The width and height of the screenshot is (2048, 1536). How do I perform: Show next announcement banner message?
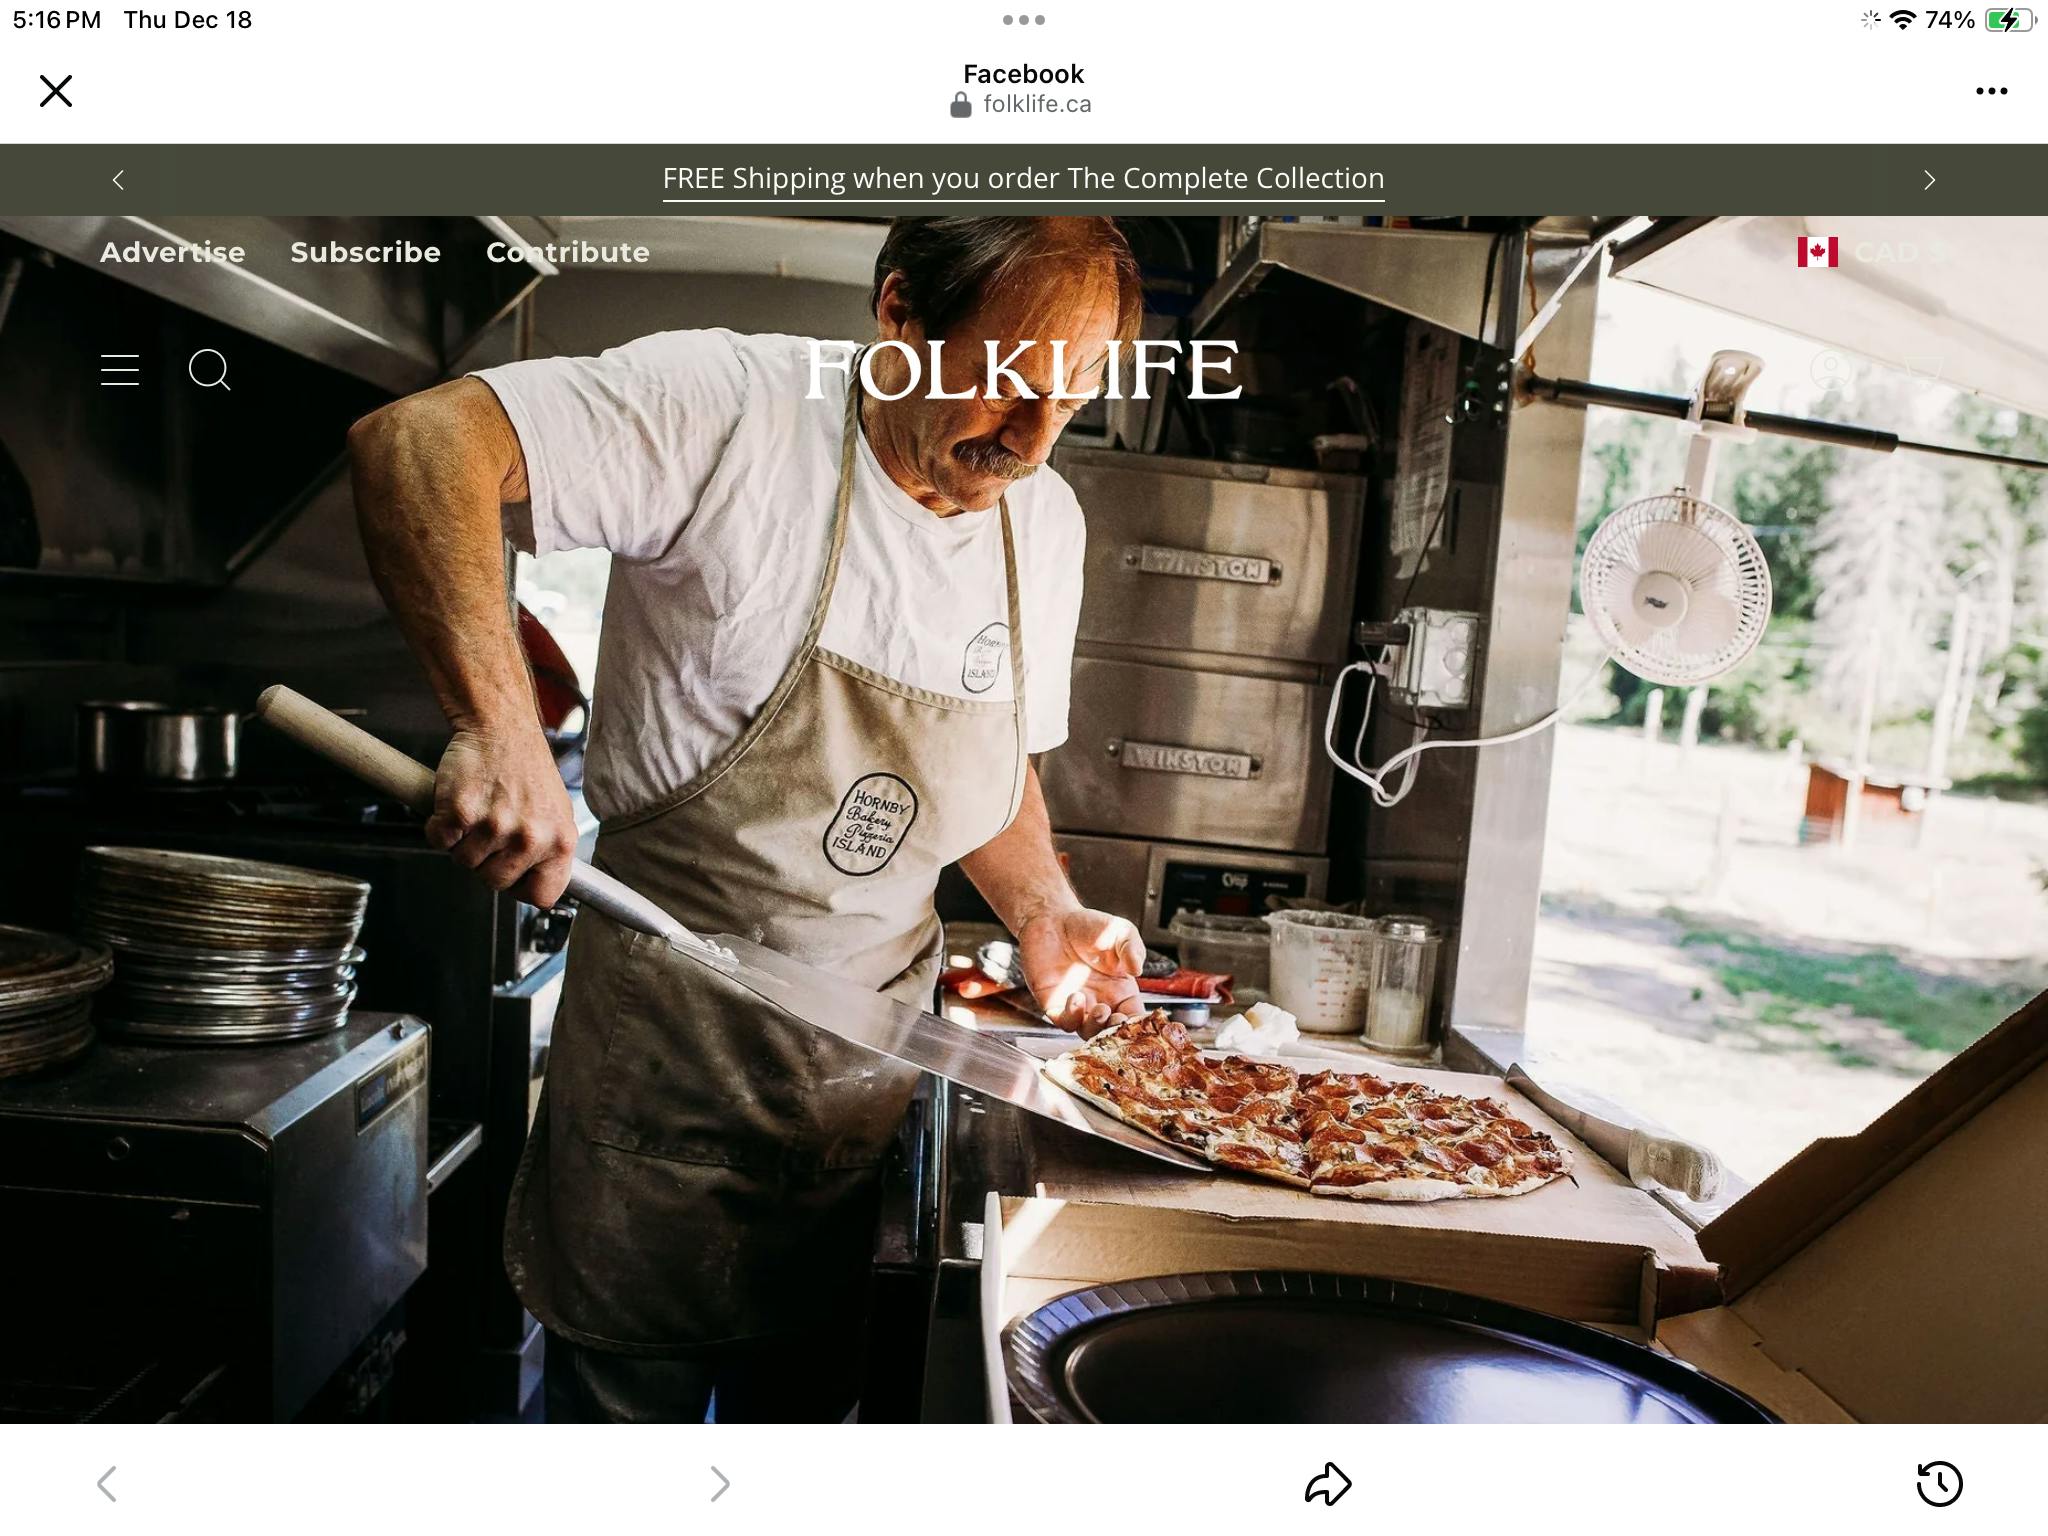coord(1929,180)
